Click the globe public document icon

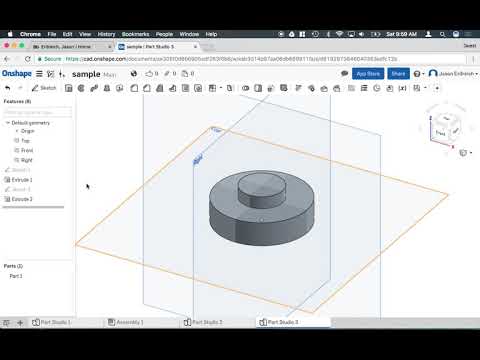134,74
